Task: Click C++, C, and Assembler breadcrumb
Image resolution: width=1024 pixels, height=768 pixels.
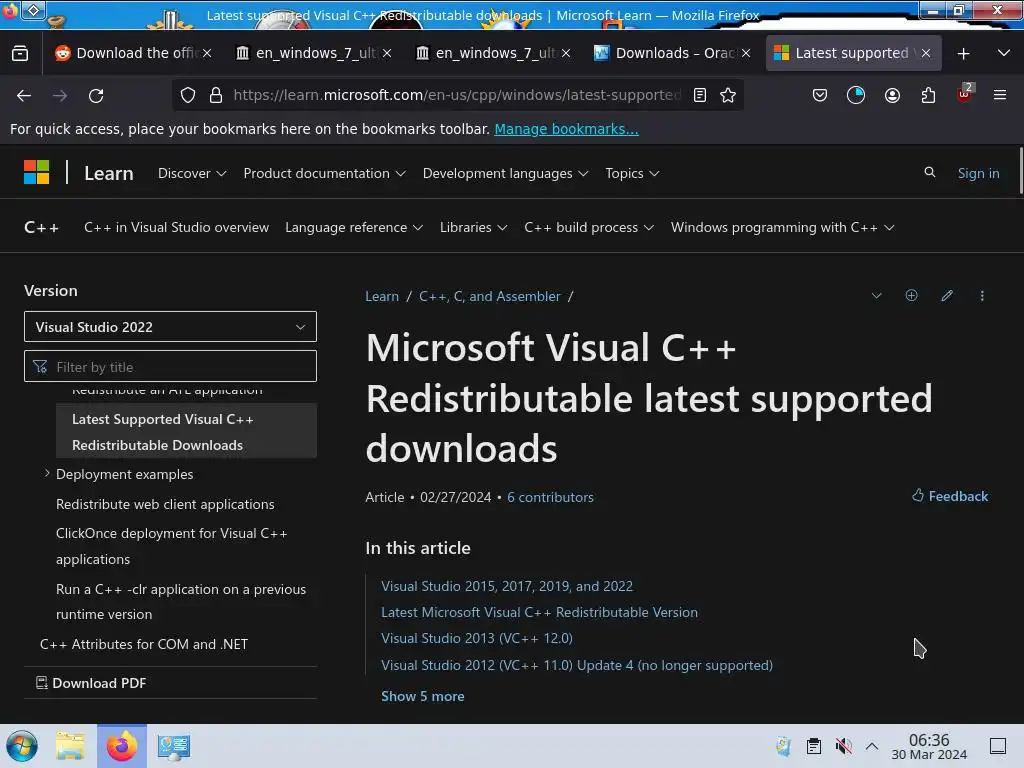Action: pos(490,296)
